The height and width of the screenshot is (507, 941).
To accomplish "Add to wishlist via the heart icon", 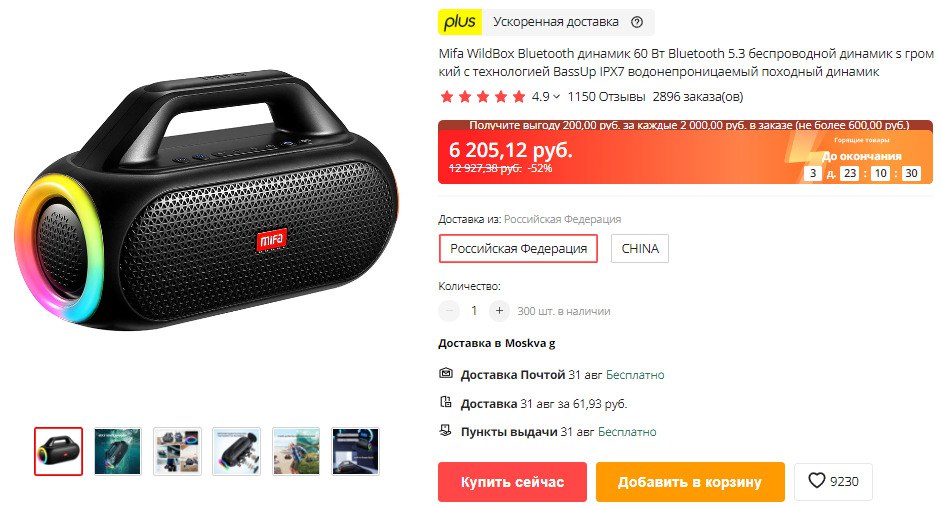I will coord(817,481).
